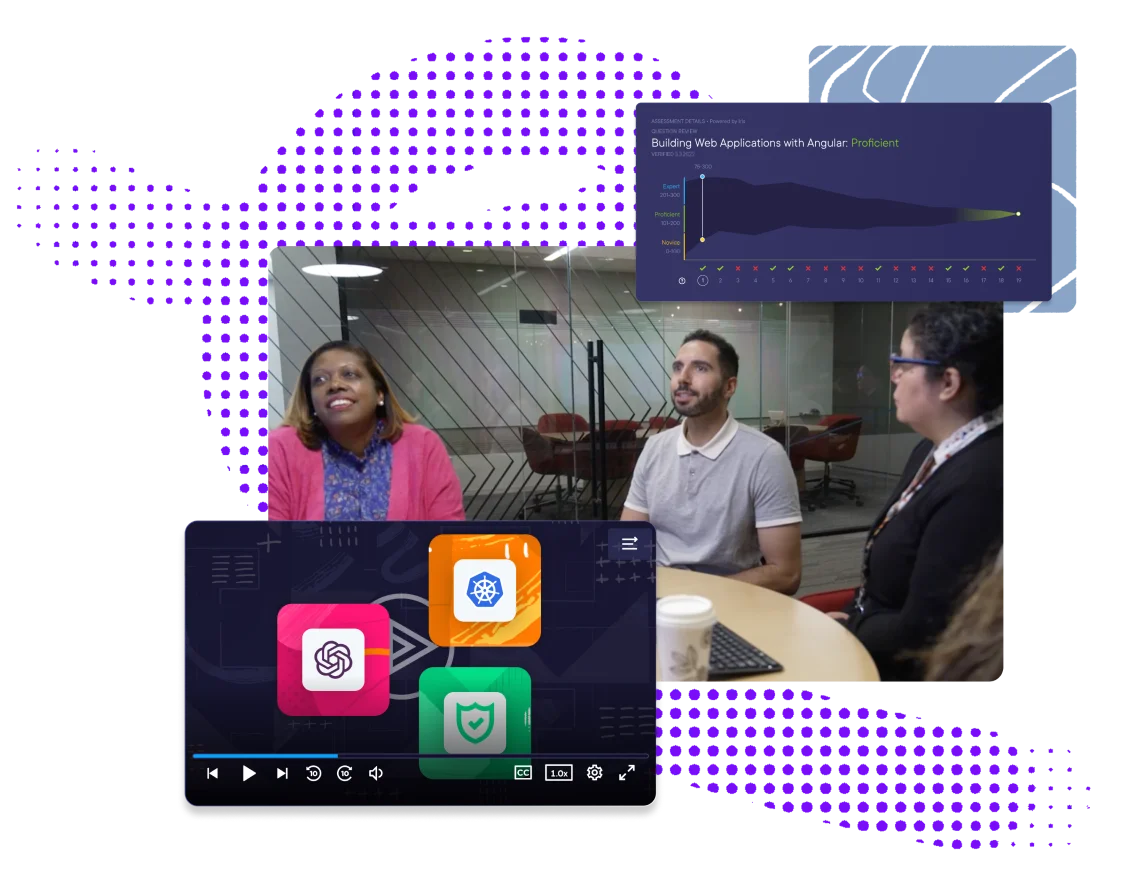This screenshot has height=878, width=1140.
Task: Mute the video volume speaker icon
Action: pyautogui.click(x=376, y=773)
